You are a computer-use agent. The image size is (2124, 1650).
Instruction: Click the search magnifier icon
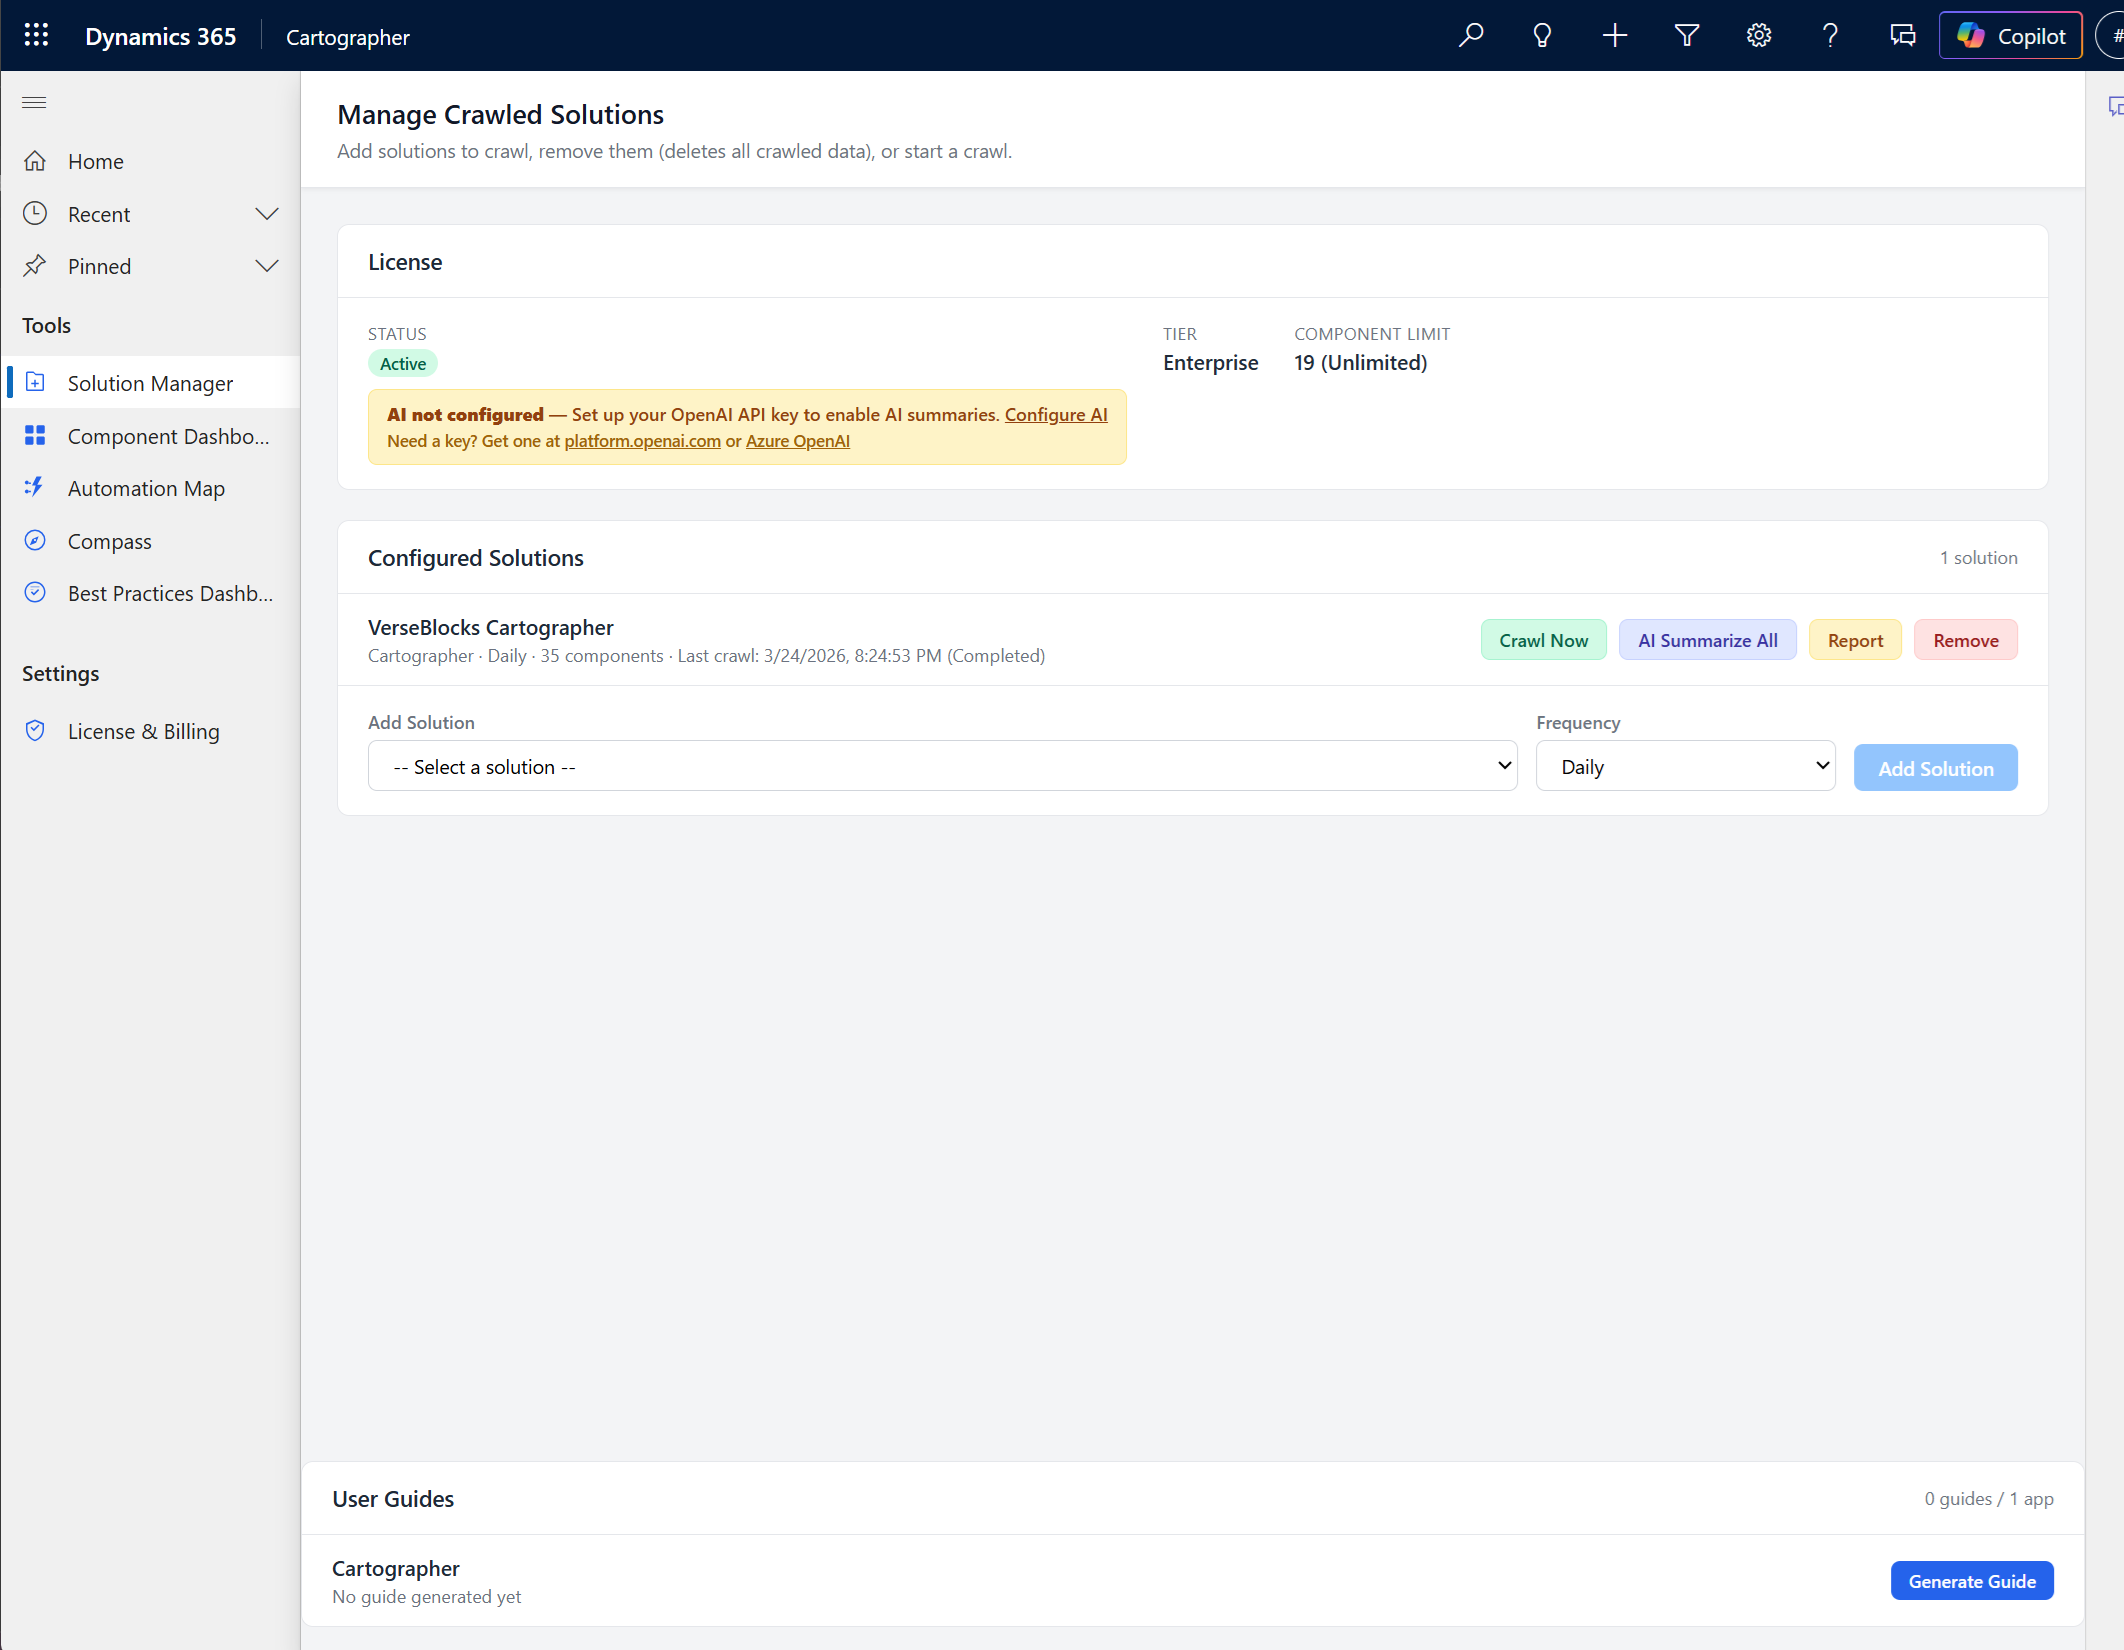coord(1471,36)
